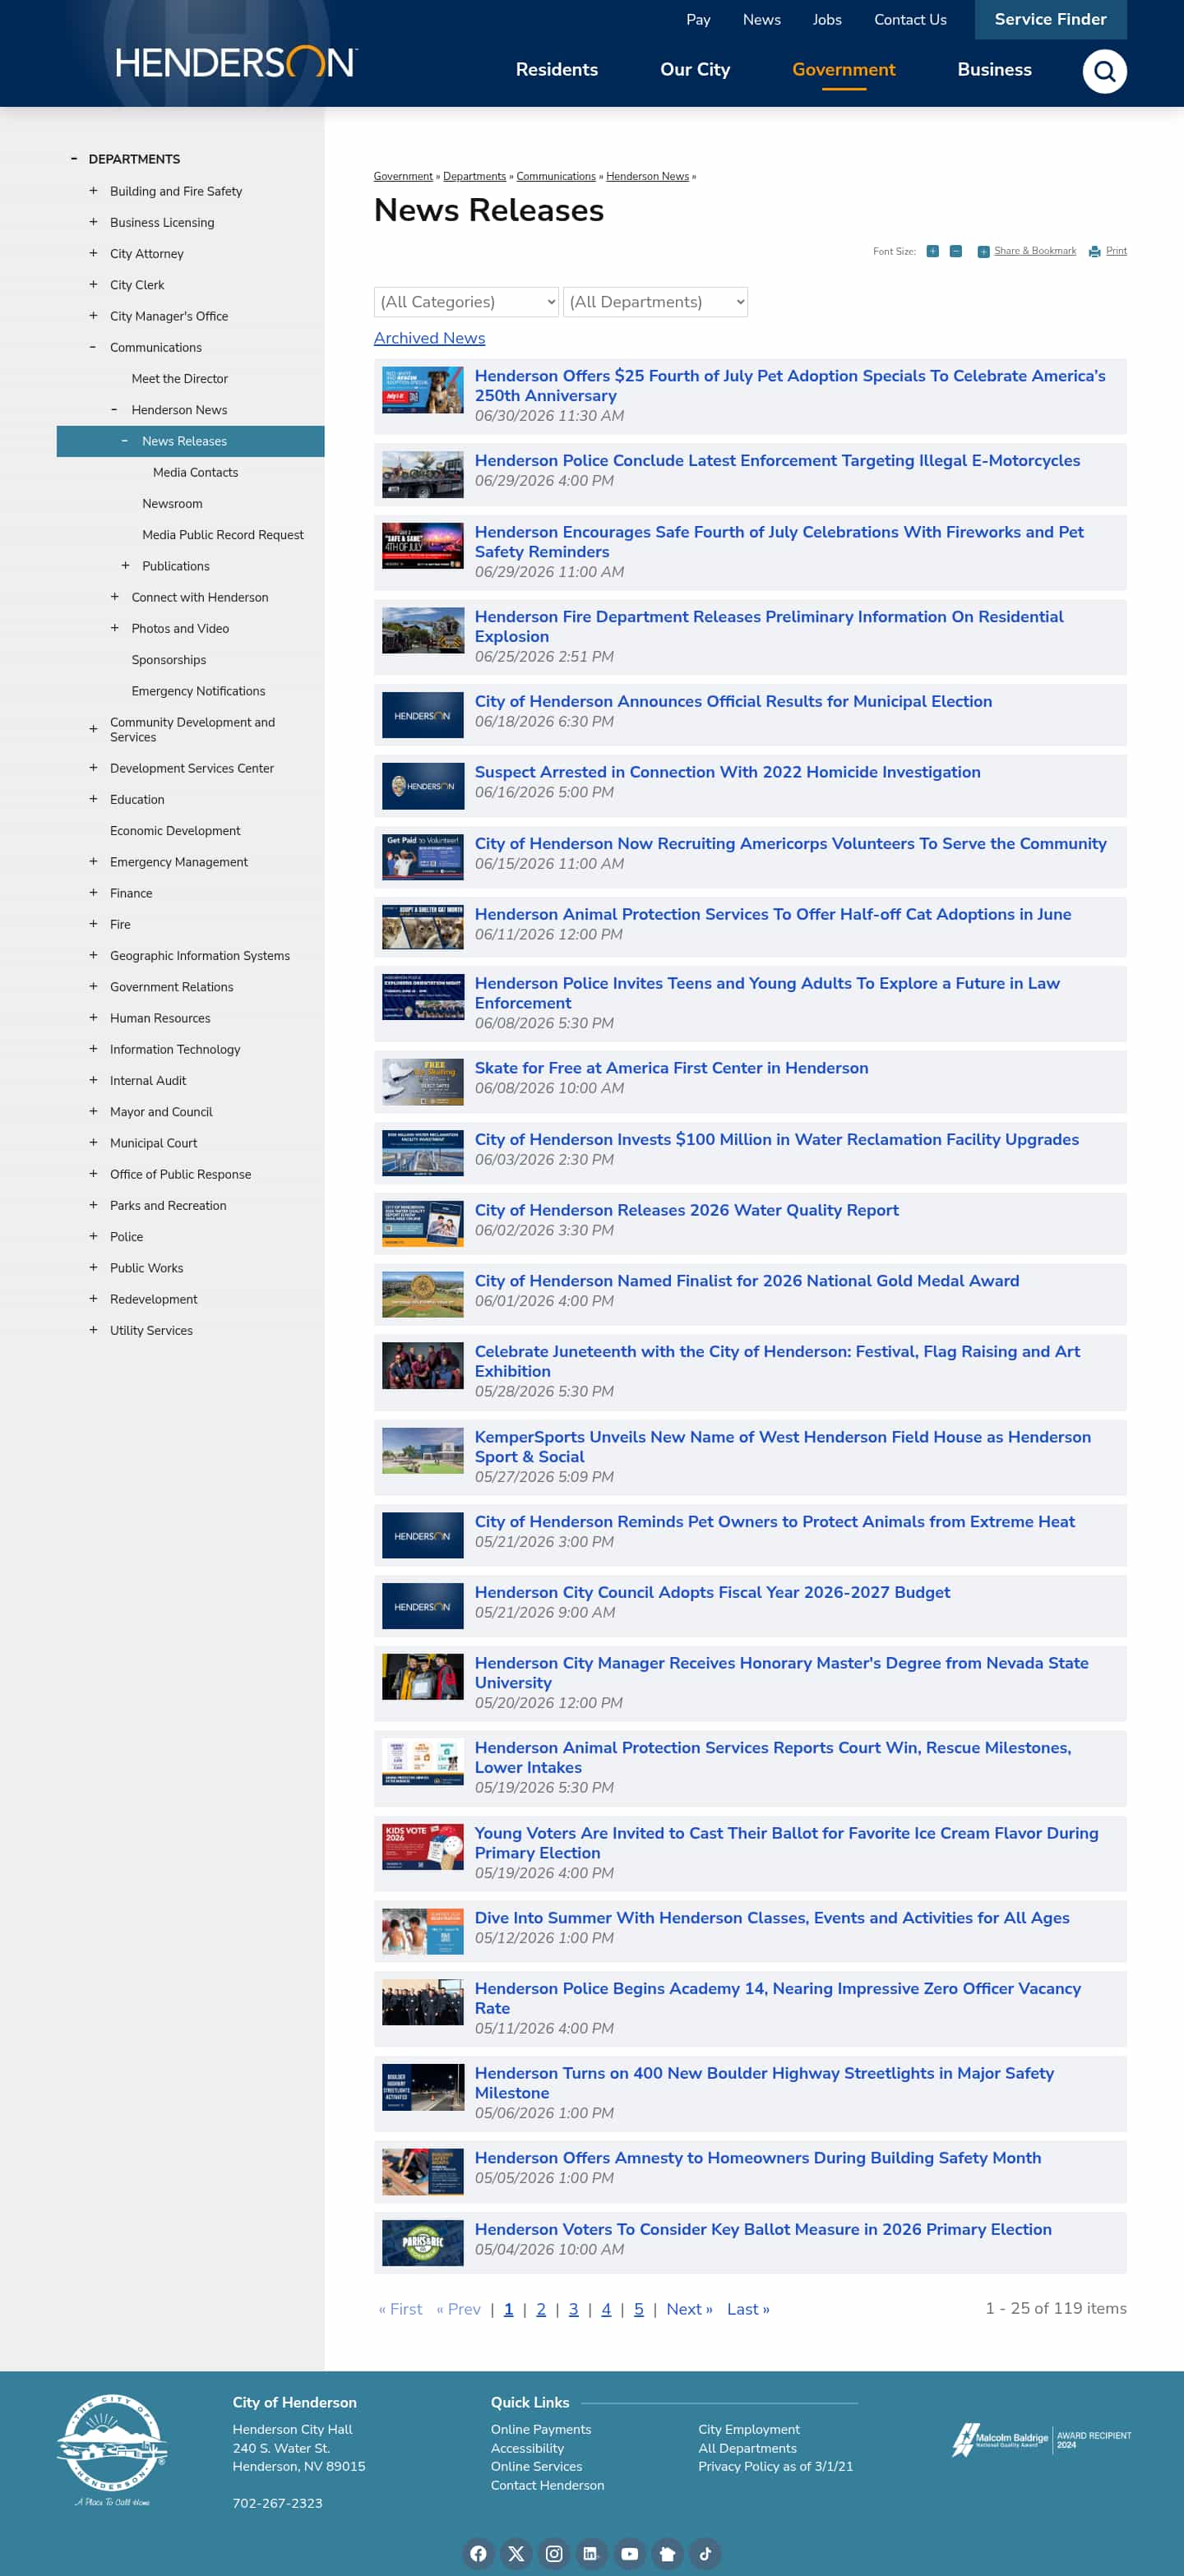Go to Jobs in top navigation
This screenshot has width=1184, height=2576.
pos(827,19)
